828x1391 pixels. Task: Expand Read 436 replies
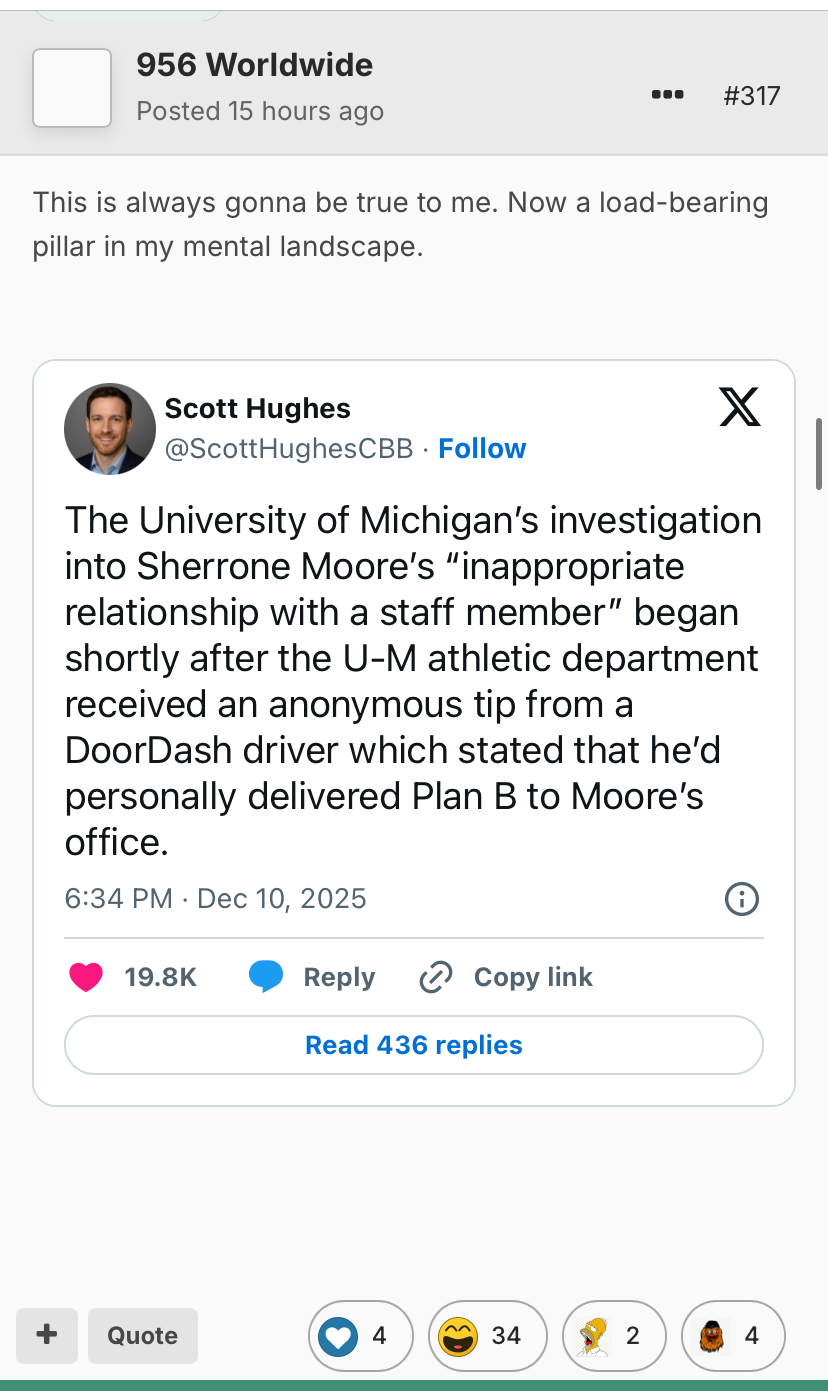coord(414,1045)
